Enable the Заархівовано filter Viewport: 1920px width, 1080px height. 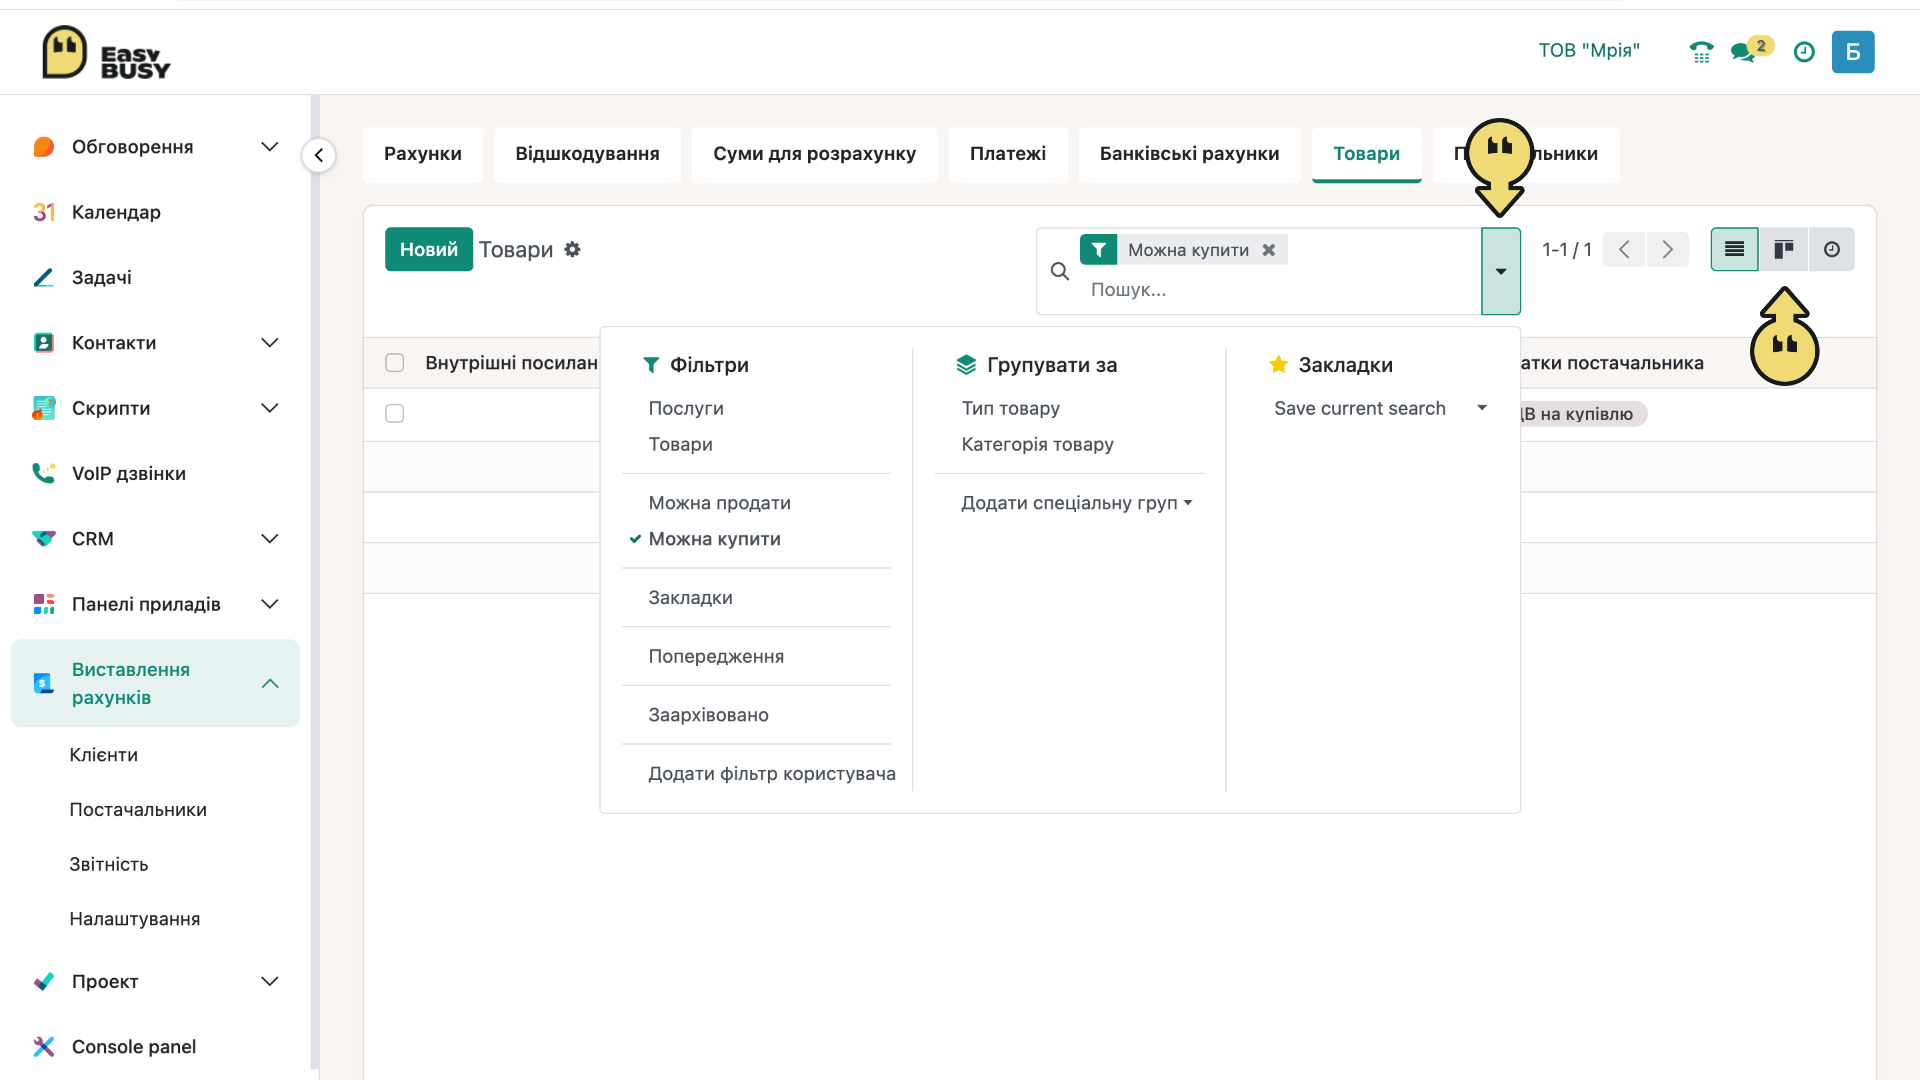[708, 715]
